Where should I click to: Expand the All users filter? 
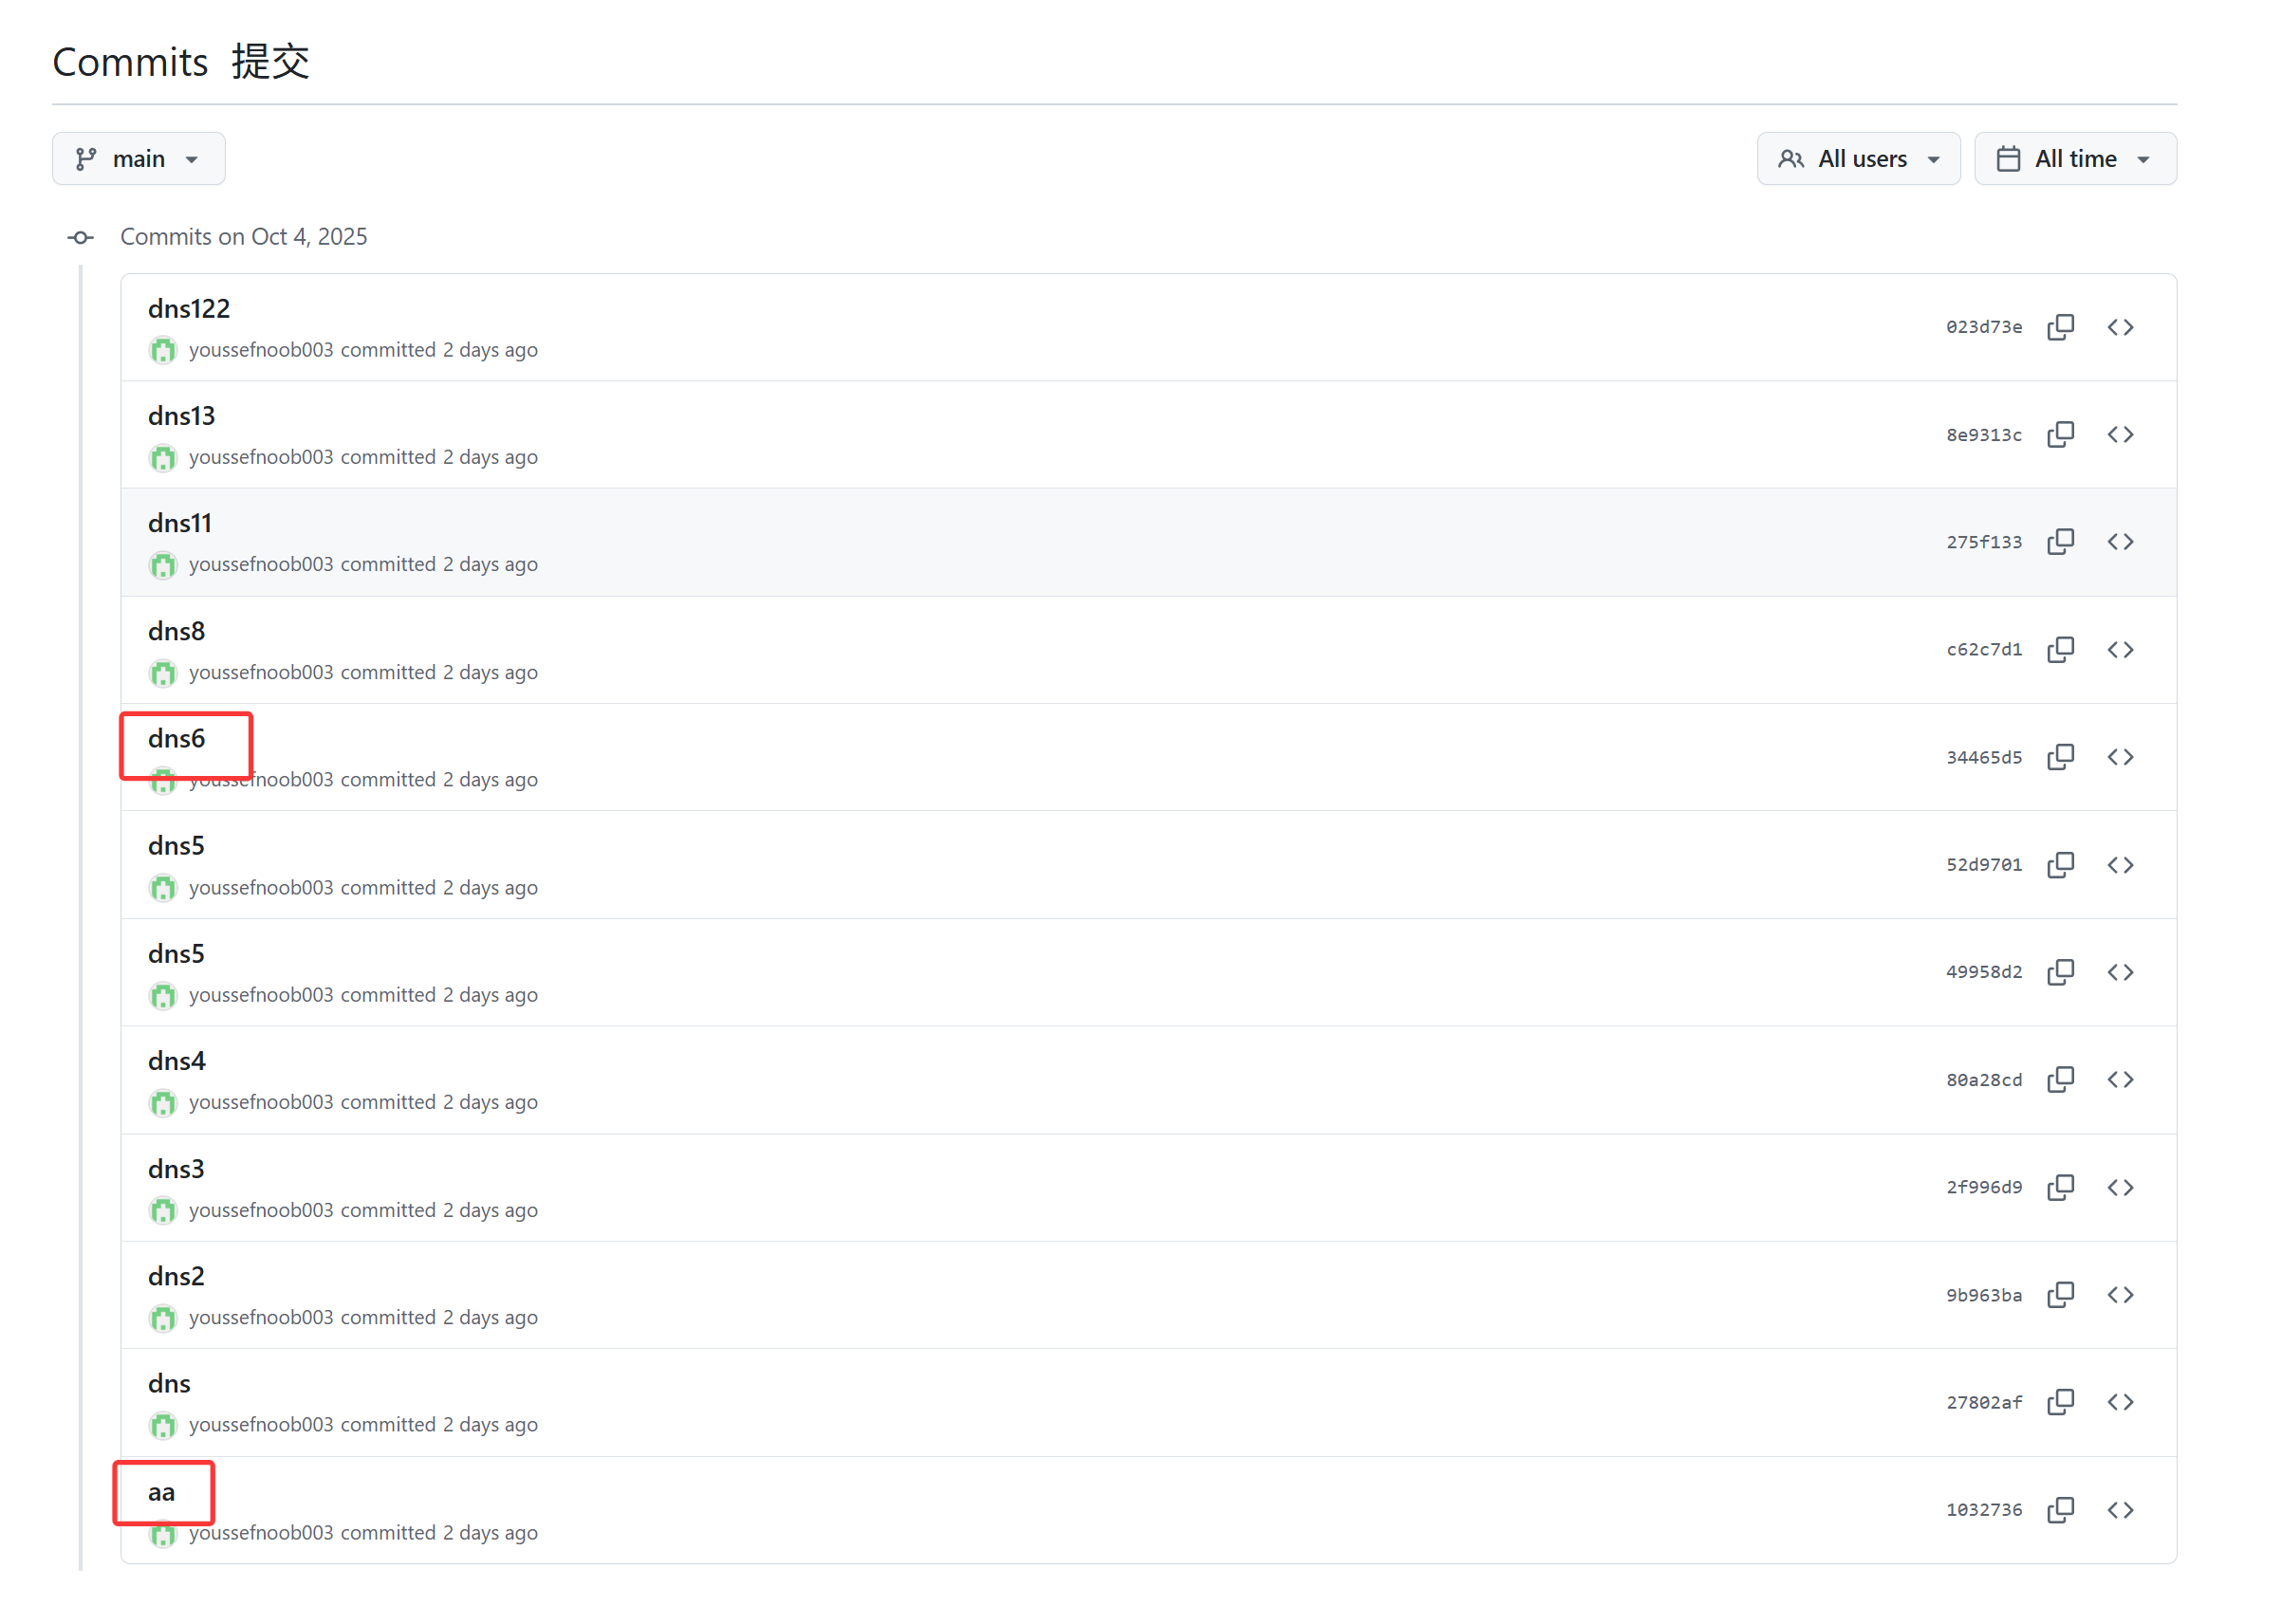pos(1858,159)
